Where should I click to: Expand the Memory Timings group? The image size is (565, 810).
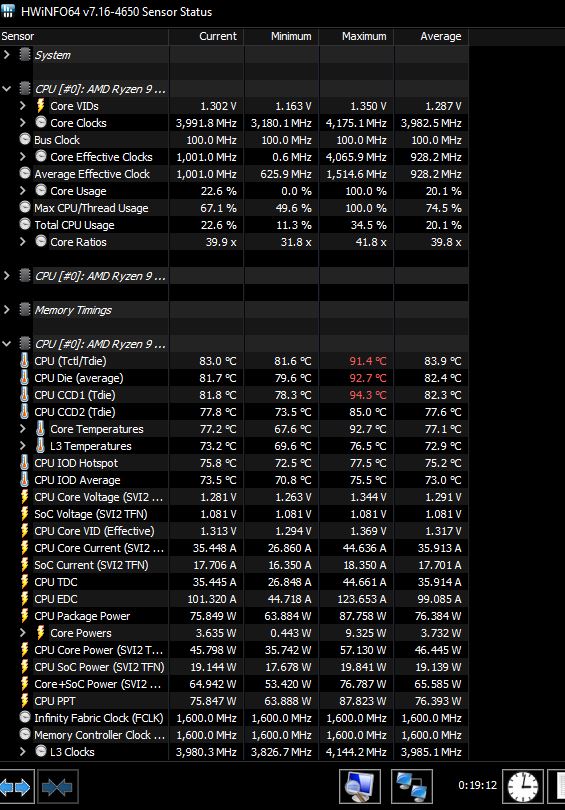click(7, 309)
